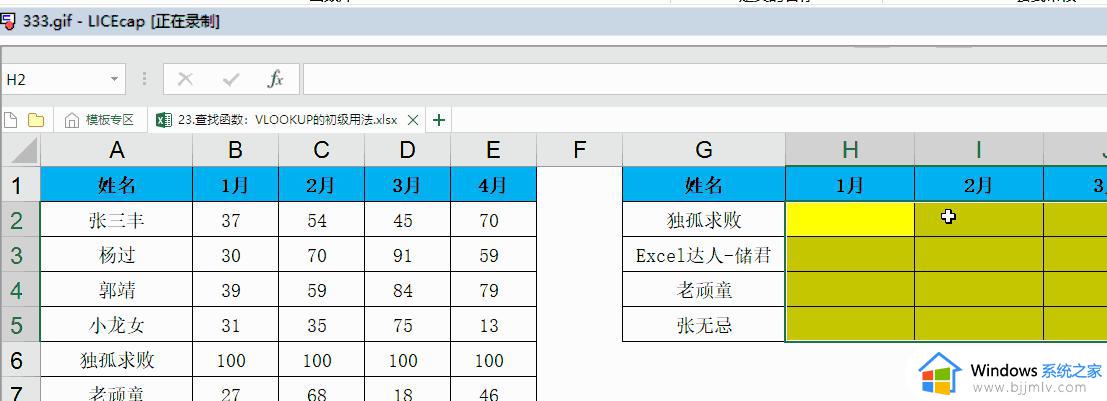Screen dimensions: 1107x401
Task: Click the 2月 header in column I
Action: [979, 184]
